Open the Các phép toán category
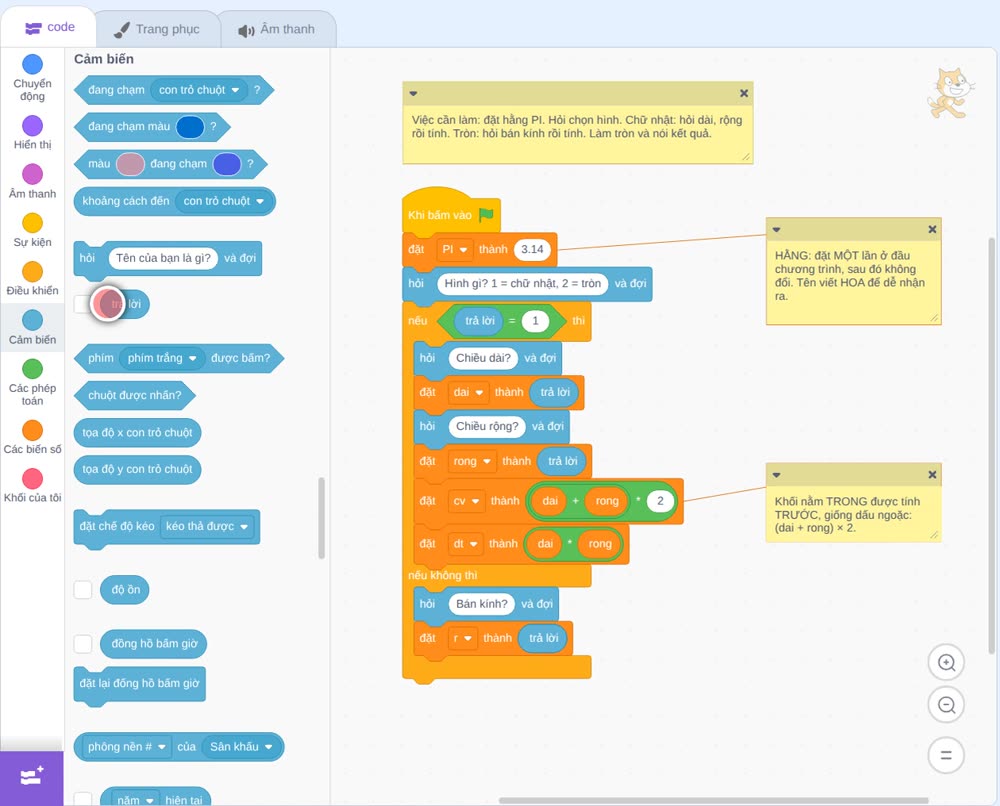The width and height of the screenshot is (1000, 806). click(x=32, y=383)
